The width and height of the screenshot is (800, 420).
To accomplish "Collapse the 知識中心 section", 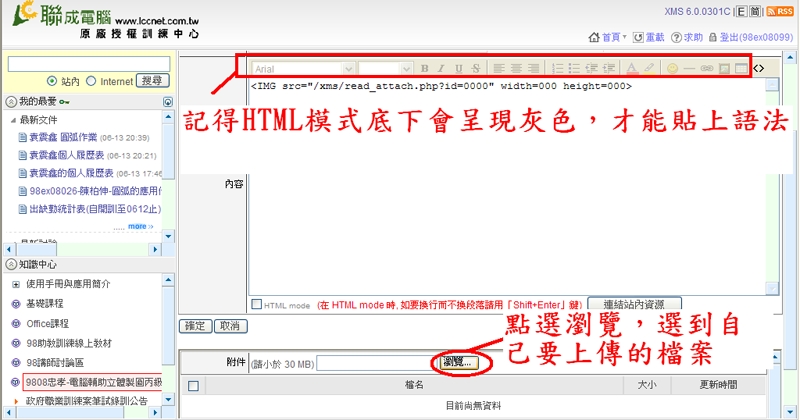I will coord(10,265).
